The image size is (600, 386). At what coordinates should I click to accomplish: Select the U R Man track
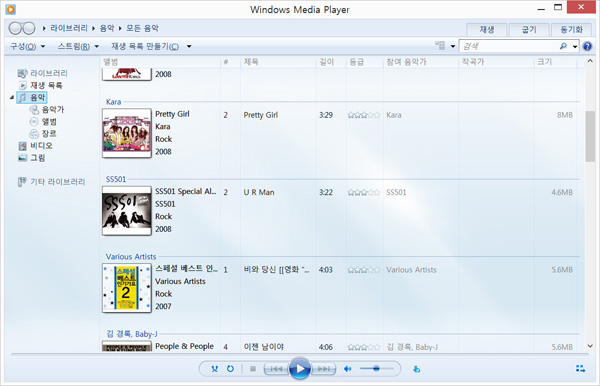tap(259, 192)
